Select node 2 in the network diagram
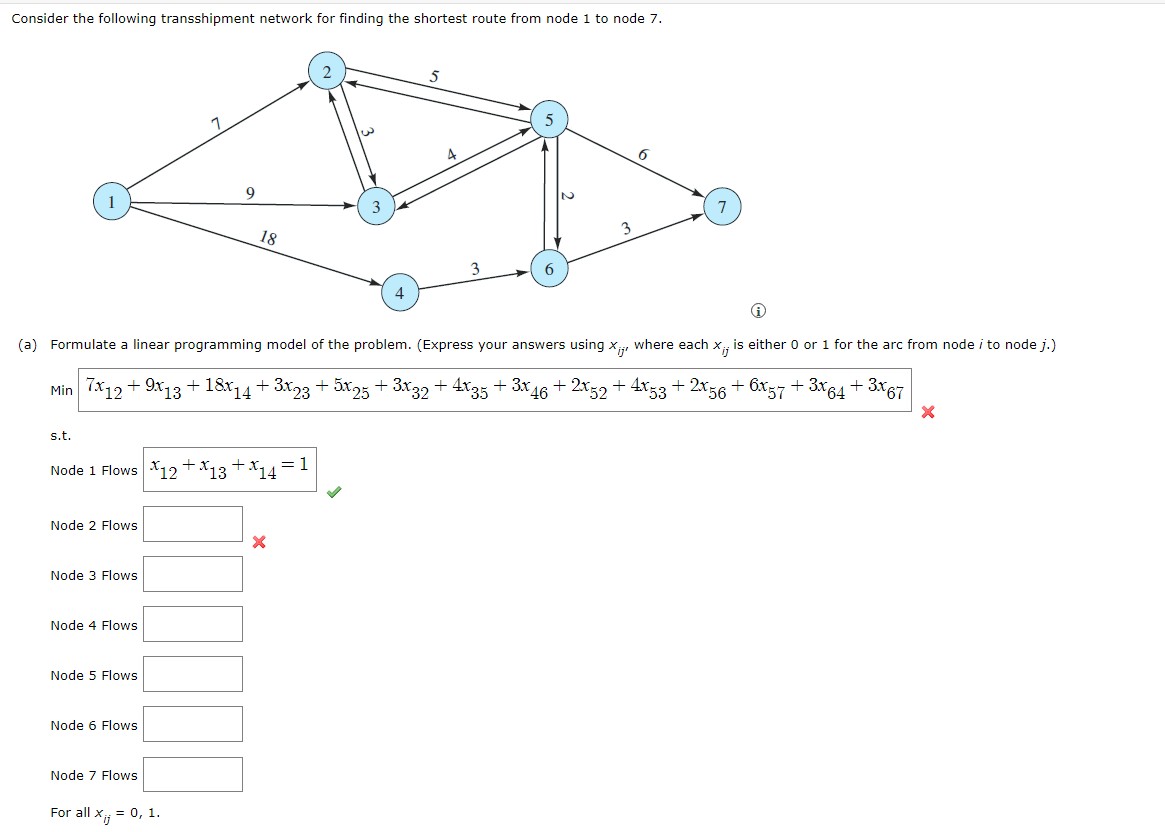1165x832 pixels. [326, 71]
